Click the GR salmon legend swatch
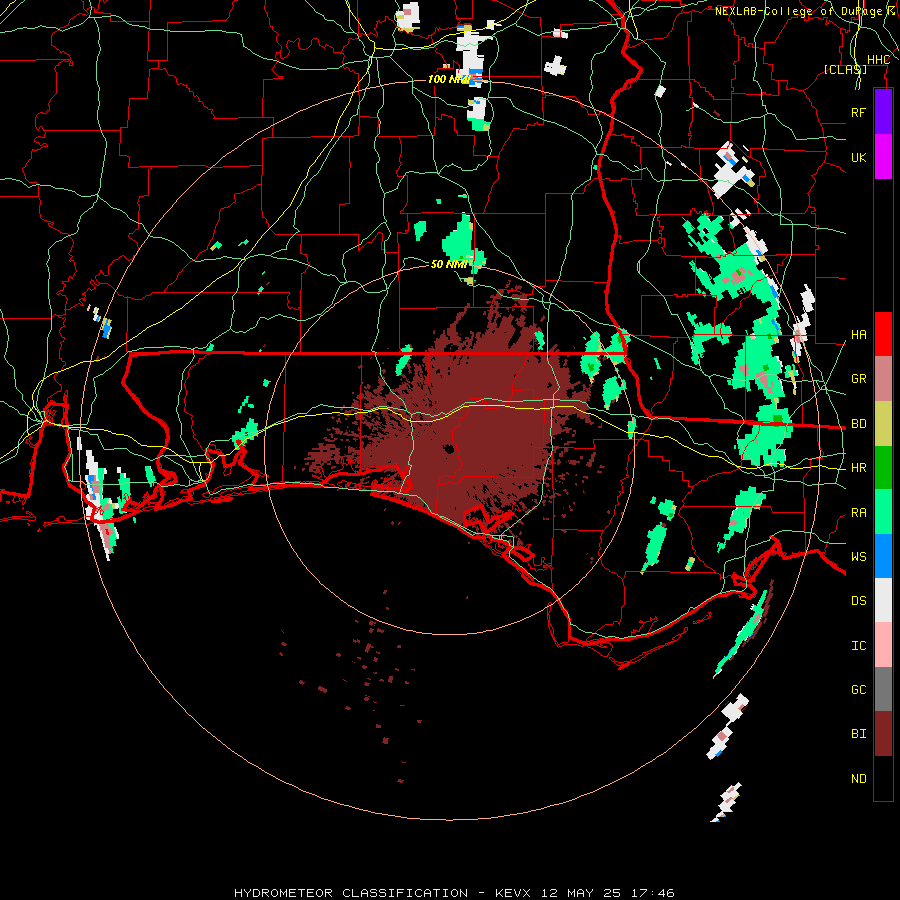Screen dimensions: 900x900 (883, 379)
